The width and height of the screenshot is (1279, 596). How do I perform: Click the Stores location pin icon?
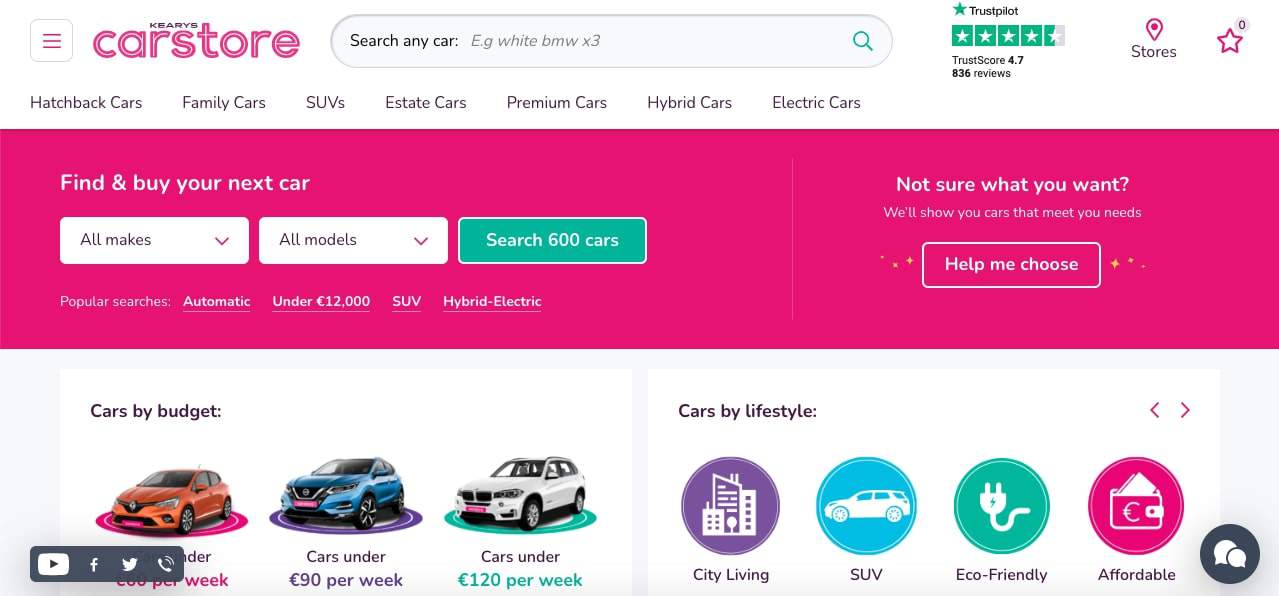[x=1153, y=31]
